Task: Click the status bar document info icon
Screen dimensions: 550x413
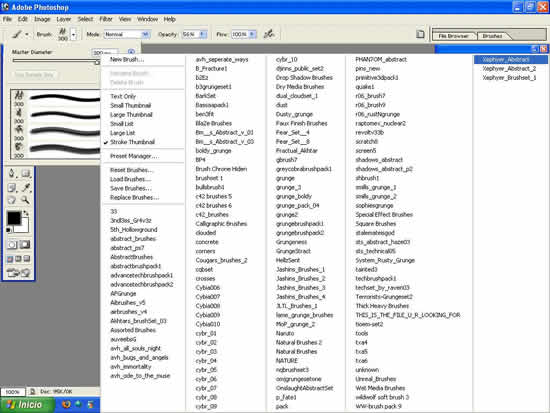Action: pos(32,392)
